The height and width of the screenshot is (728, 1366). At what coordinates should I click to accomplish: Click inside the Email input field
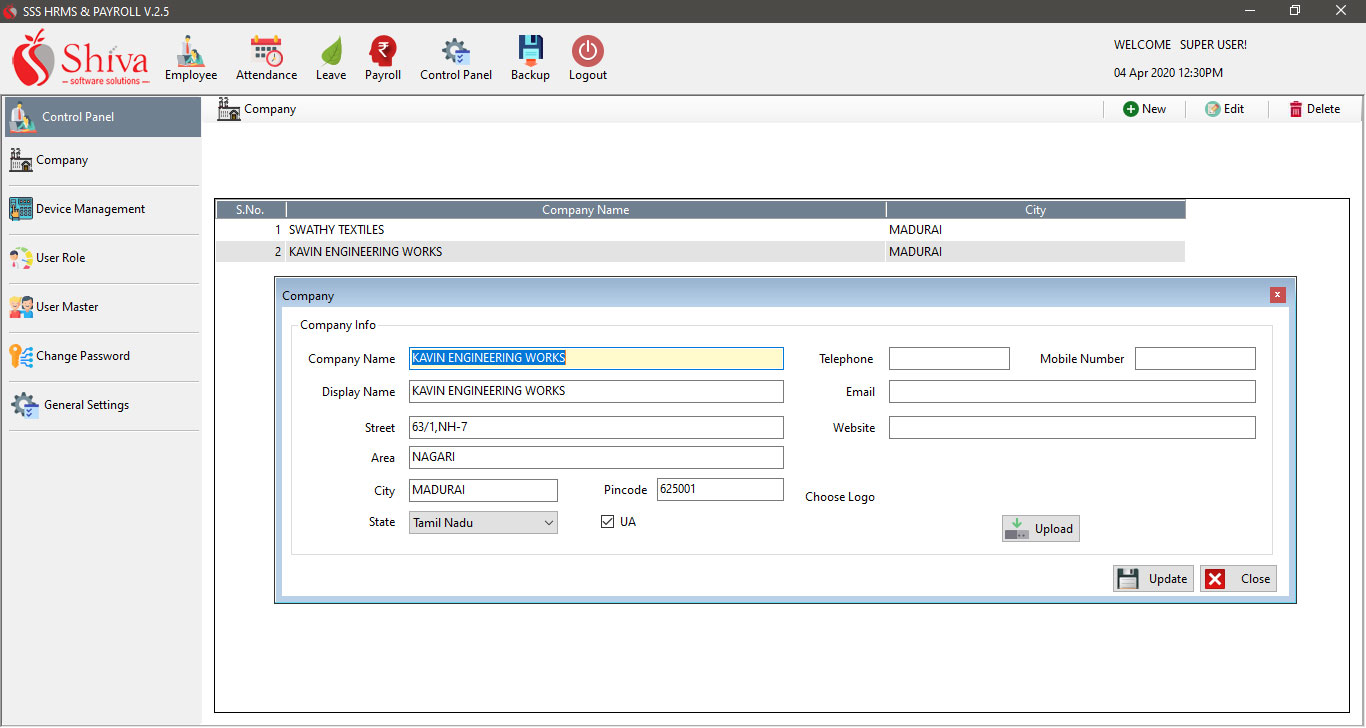[1071, 392]
